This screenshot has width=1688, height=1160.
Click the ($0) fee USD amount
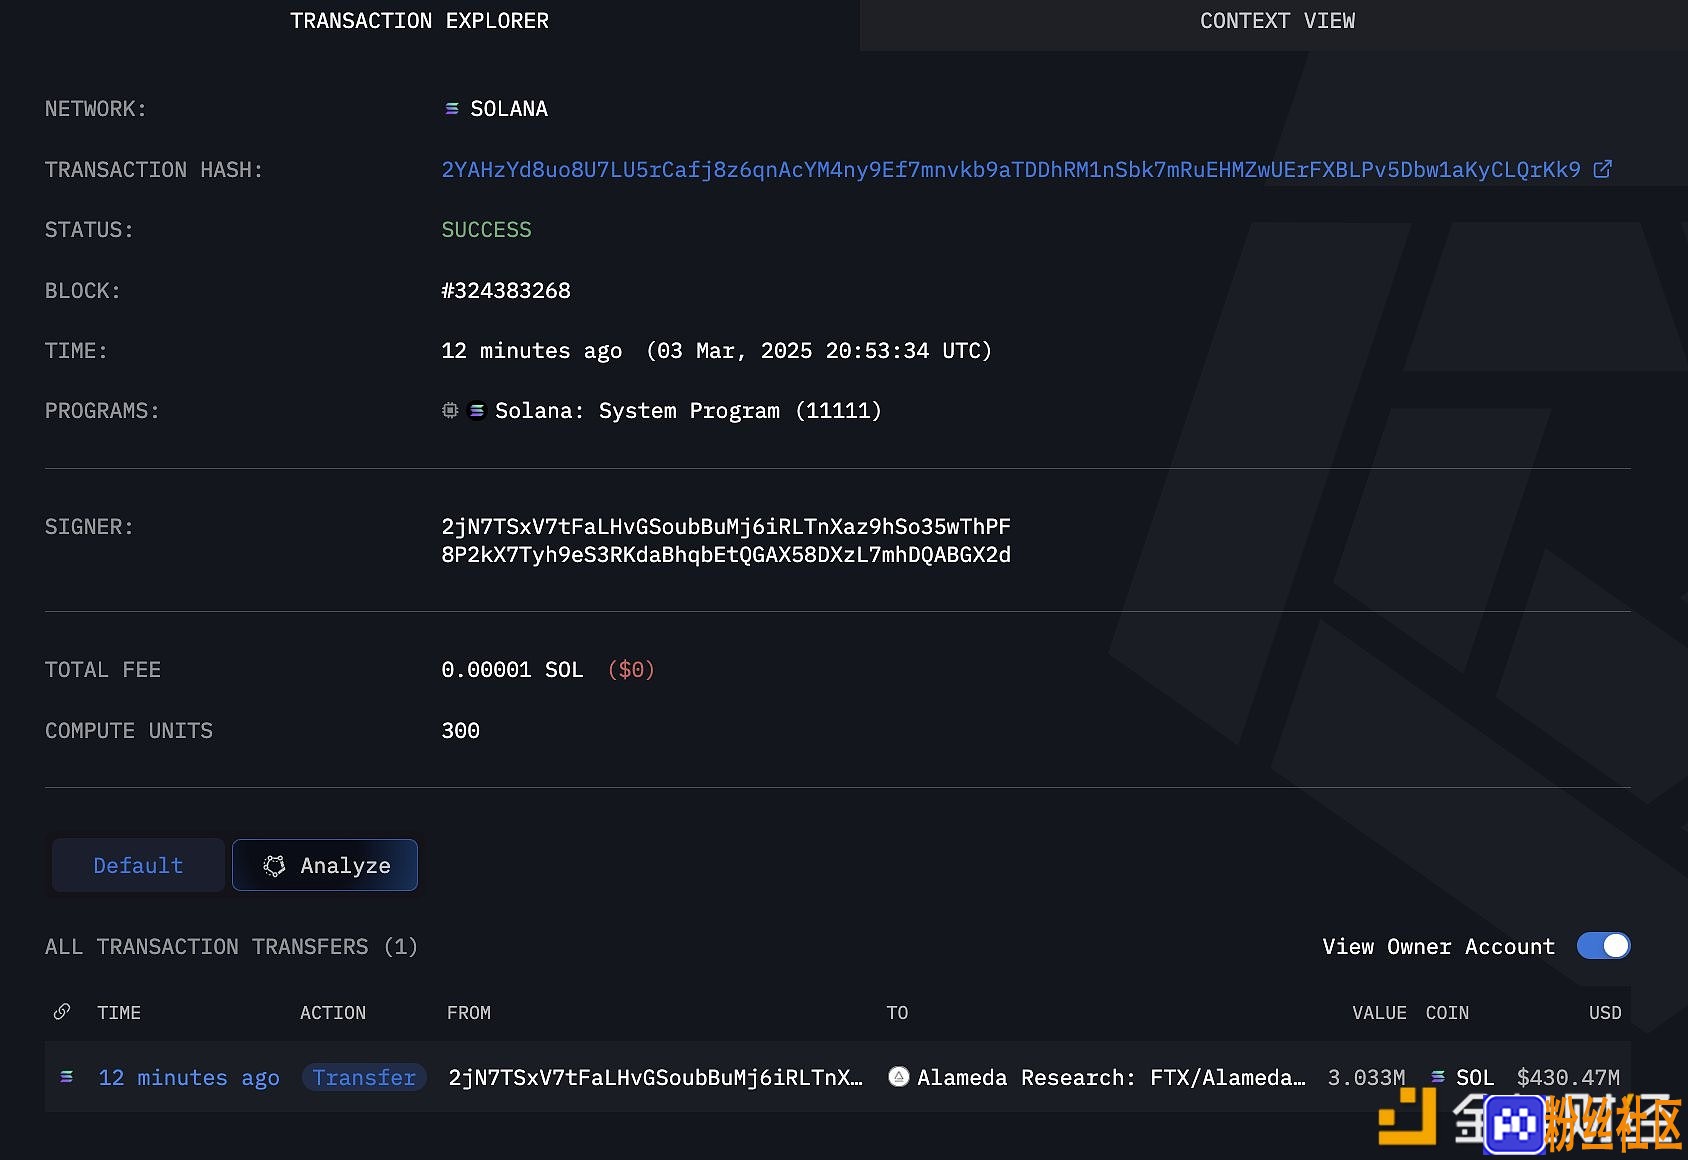pos(631,670)
